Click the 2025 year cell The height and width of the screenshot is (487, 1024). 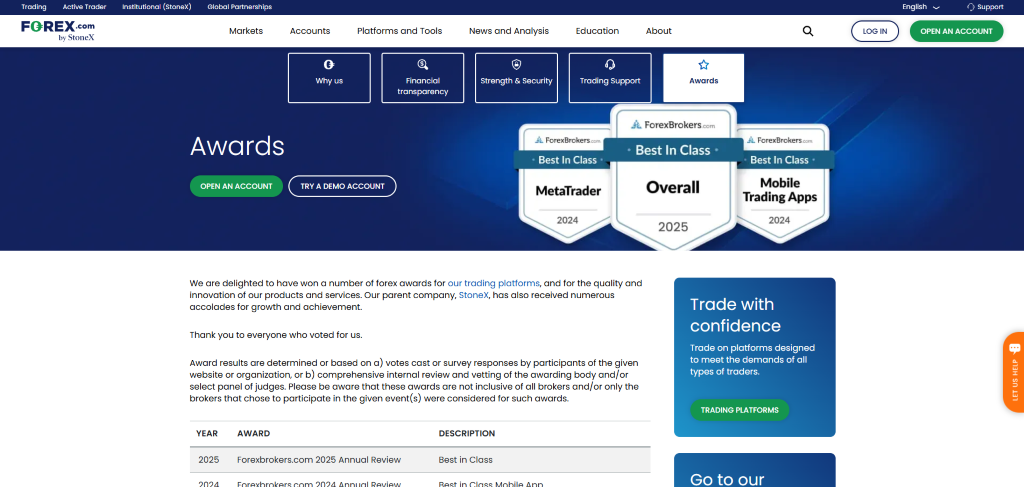pyautogui.click(x=209, y=460)
